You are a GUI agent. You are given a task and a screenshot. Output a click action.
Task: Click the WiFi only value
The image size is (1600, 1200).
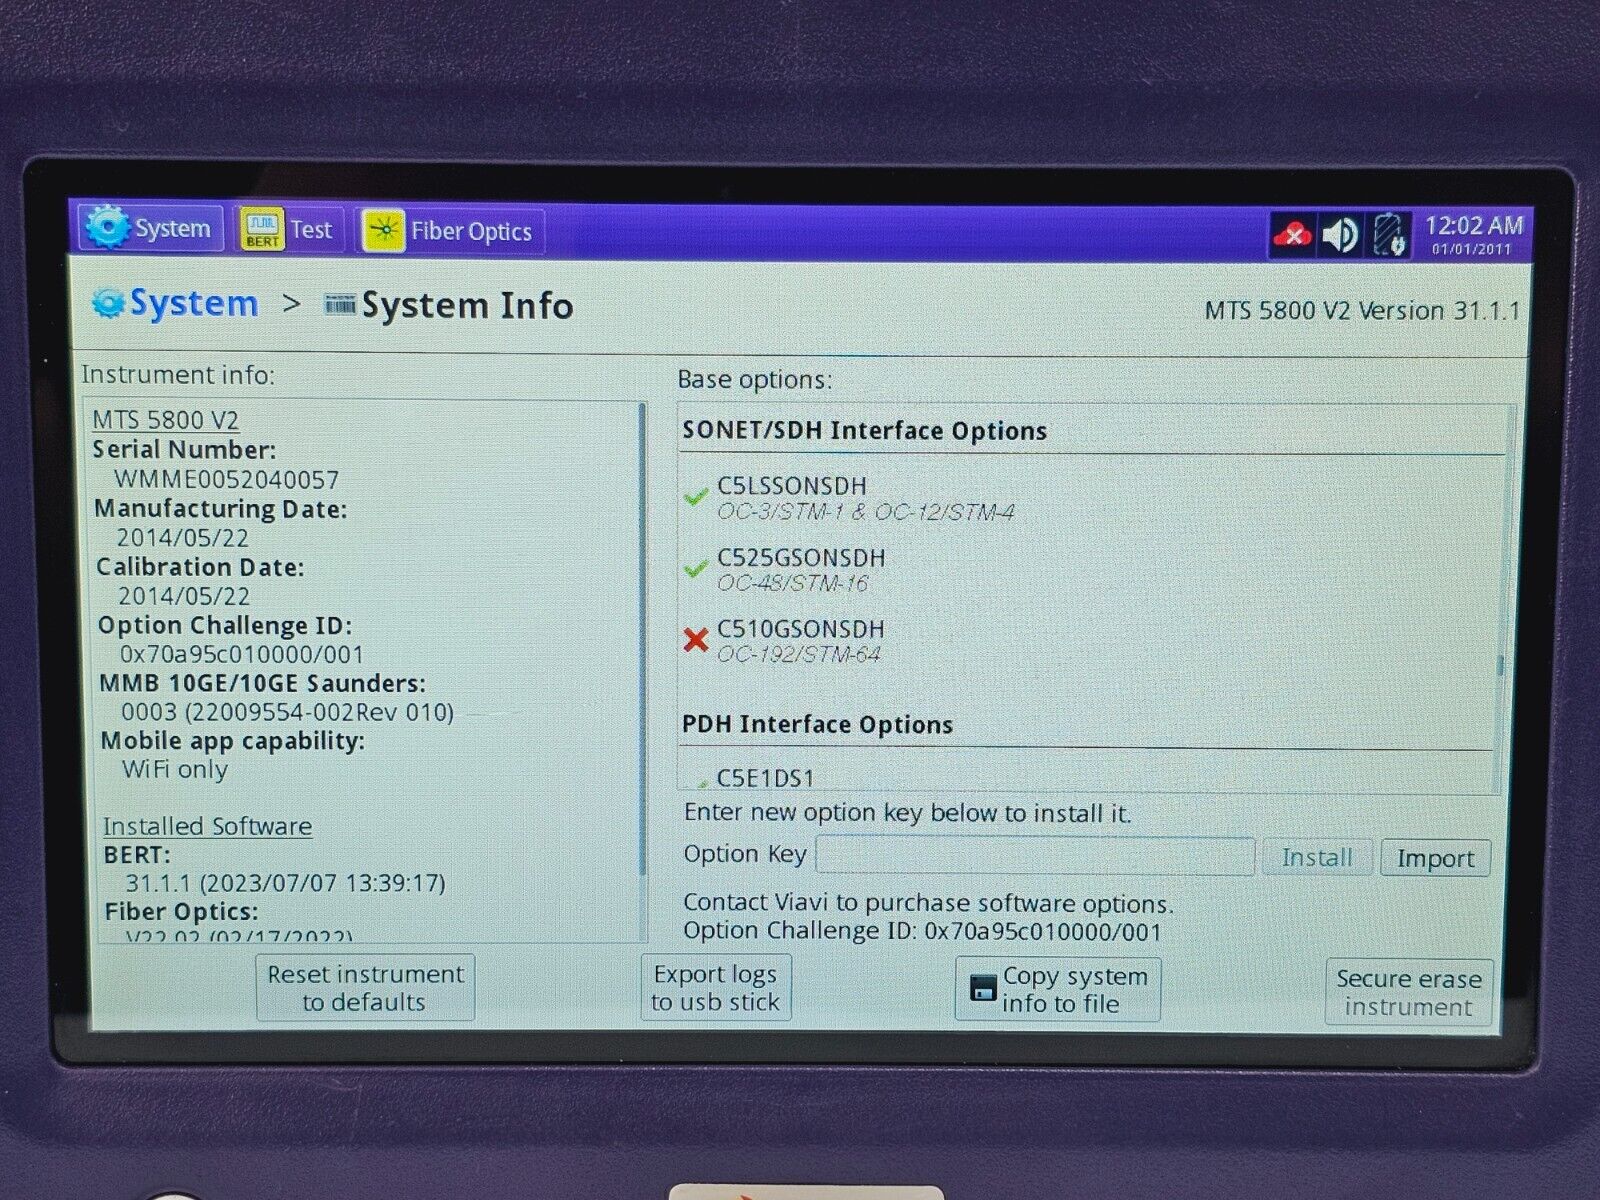[x=175, y=770]
